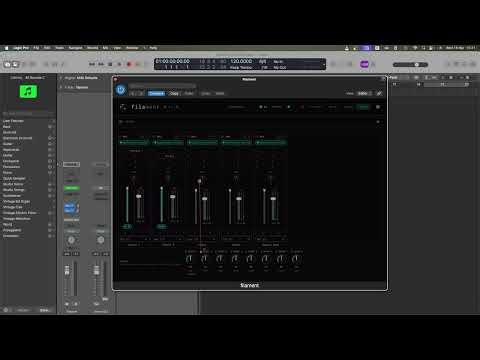Open the Apple menu
The height and width of the screenshot is (360, 480).
coord(6,48)
